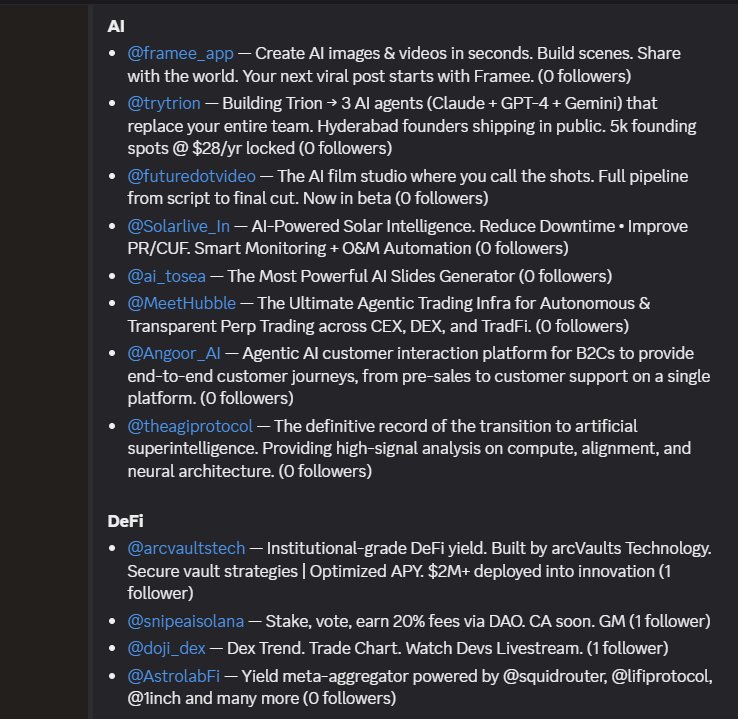Click the @Angoor_AI profile link
738x719 pixels.
(175, 354)
